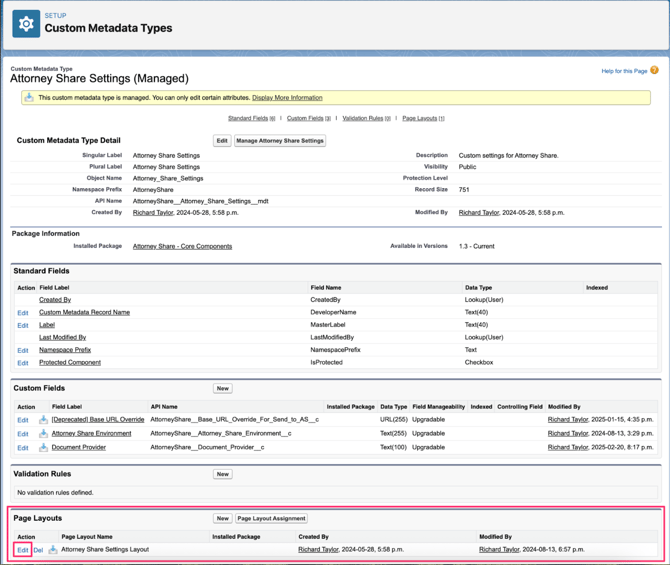Open Attorney Share - Core Components package
This screenshot has width=670, height=565.
(x=182, y=246)
